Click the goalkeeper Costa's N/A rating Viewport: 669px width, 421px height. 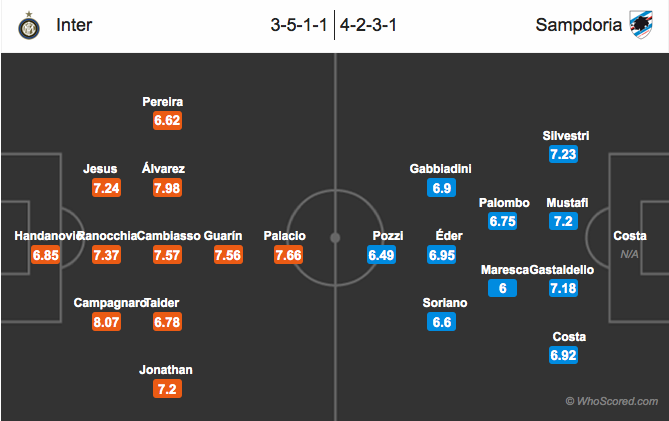[x=629, y=255]
